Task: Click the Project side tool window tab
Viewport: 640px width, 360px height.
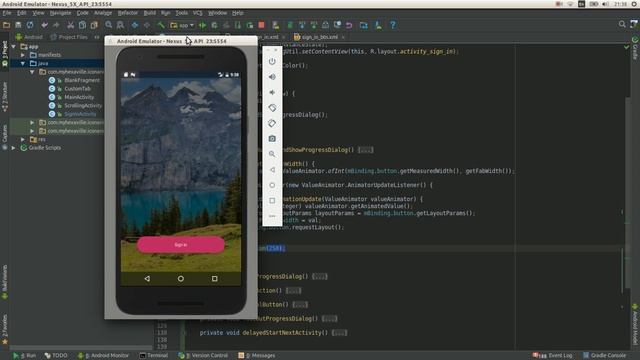Action: 4,53
